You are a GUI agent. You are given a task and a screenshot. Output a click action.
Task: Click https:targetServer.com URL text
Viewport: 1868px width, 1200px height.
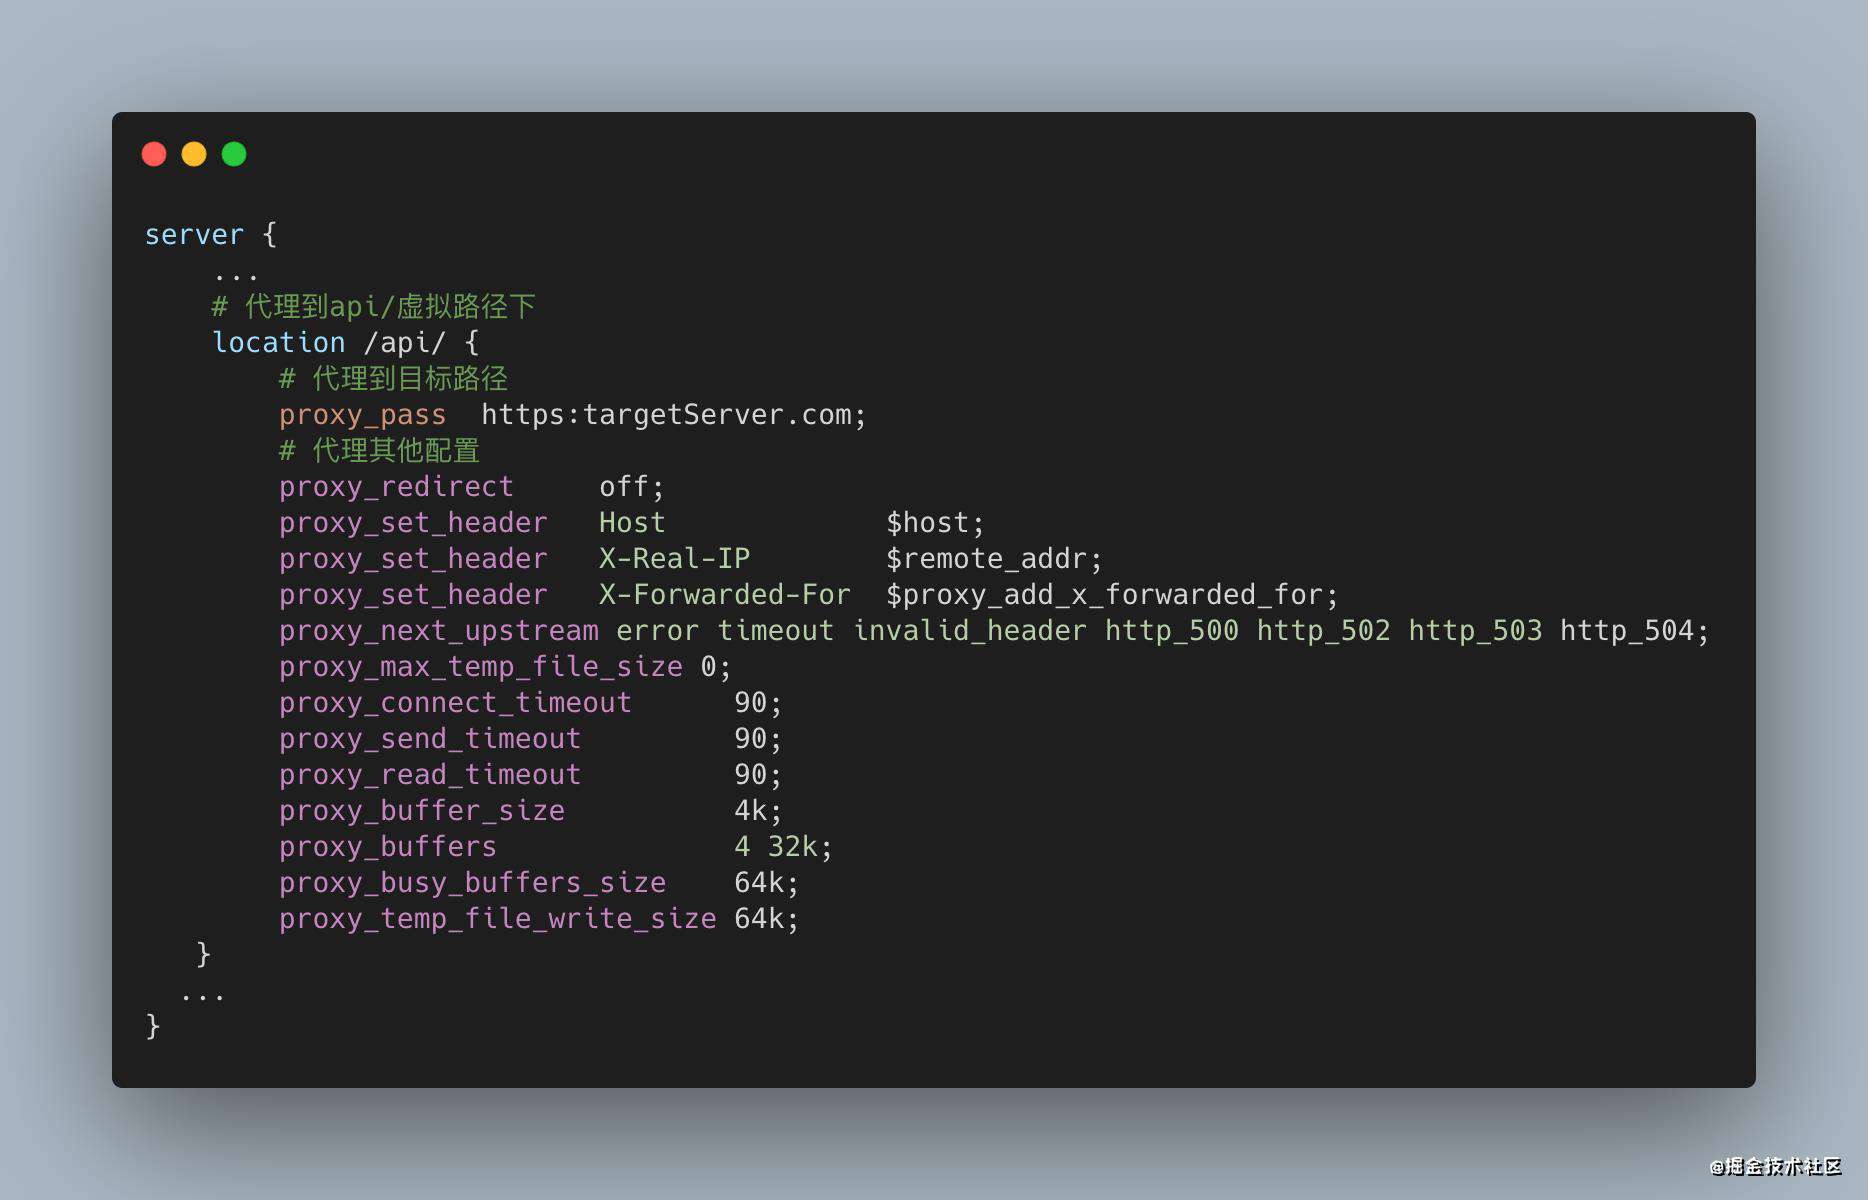point(673,415)
